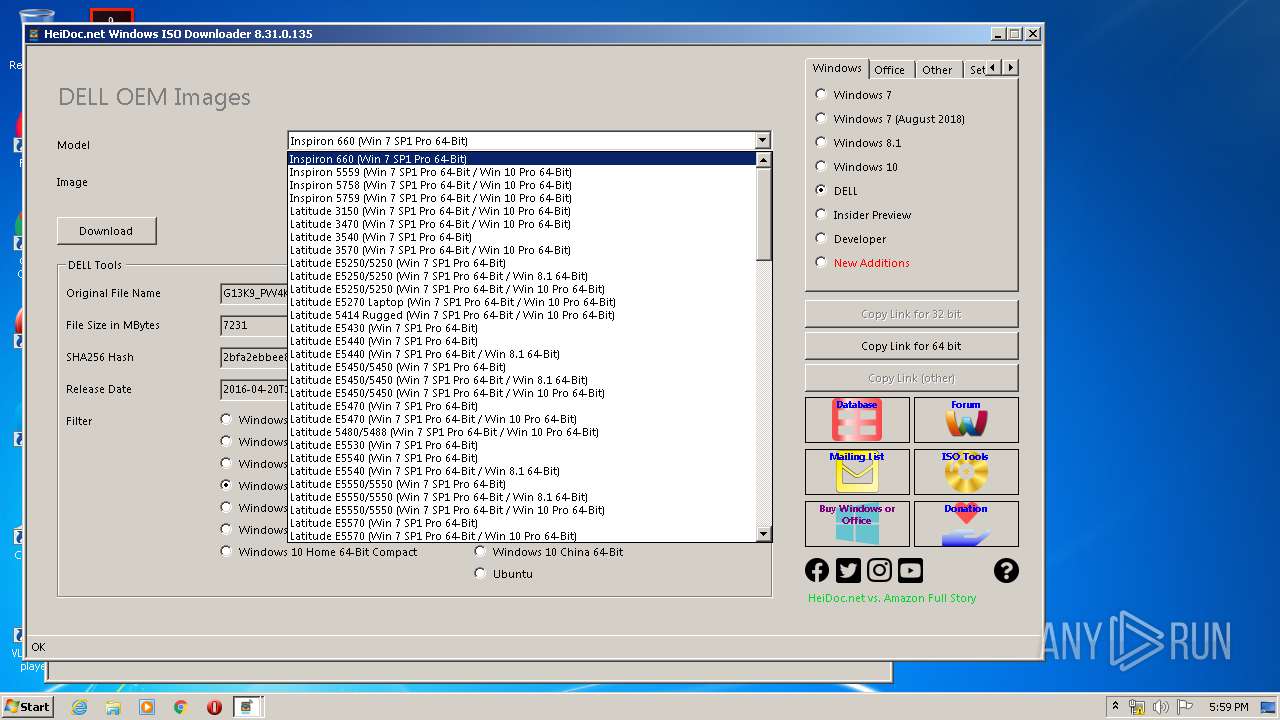Select Windows 10 Home 64-Bit Compact filter
The width and height of the screenshot is (1280, 720).
[x=226, y=551]
